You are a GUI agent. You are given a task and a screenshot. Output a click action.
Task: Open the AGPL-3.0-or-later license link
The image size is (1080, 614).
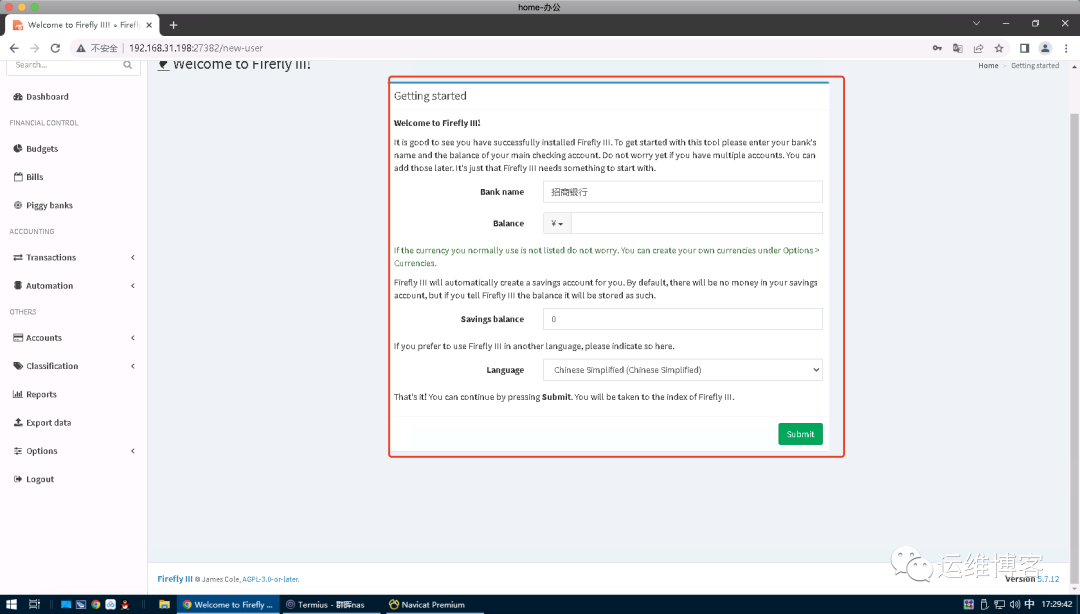coord(271,580)
